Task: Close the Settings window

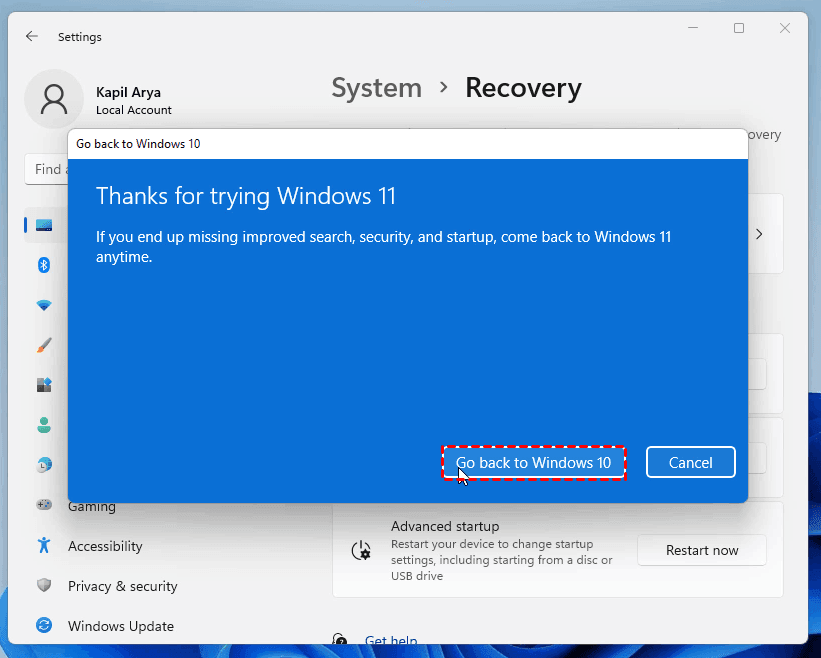Action: tap(784, 28)
